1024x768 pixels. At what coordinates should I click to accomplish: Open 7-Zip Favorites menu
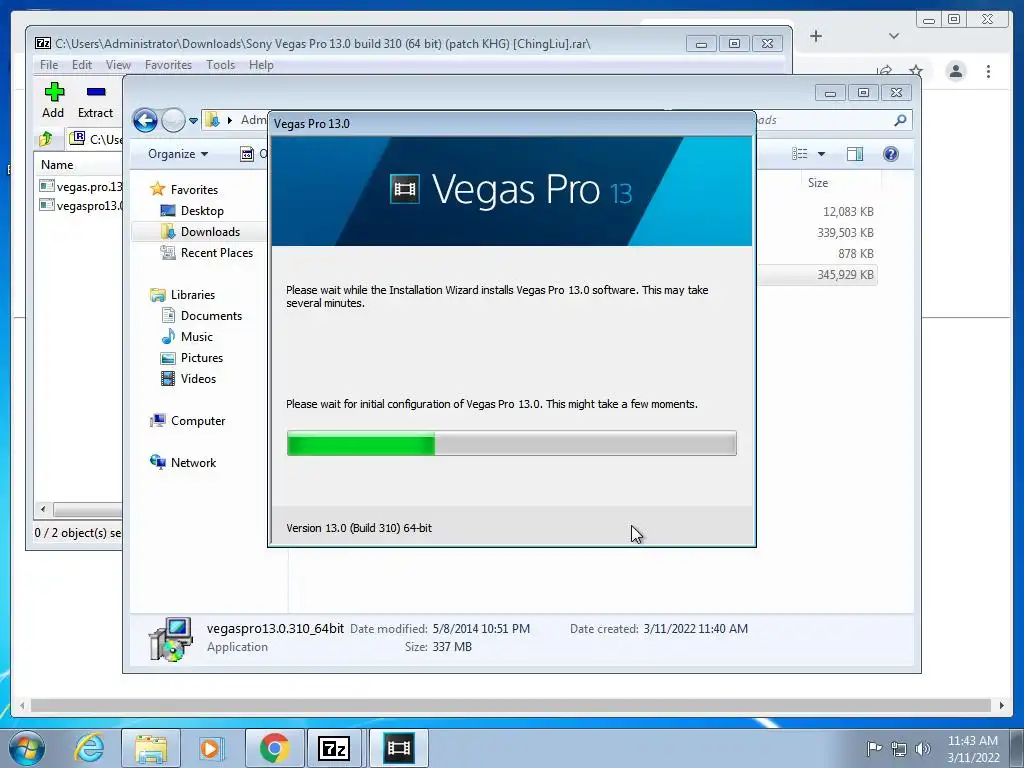168,65
